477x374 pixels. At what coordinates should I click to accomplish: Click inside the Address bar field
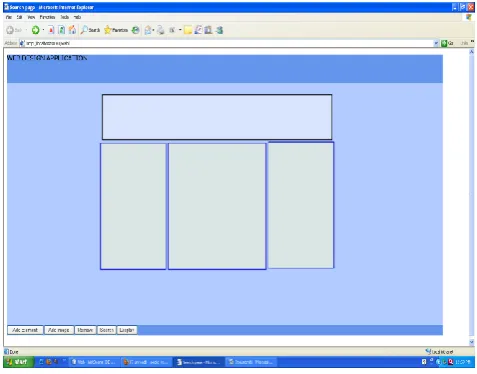[x=227, y=43]
